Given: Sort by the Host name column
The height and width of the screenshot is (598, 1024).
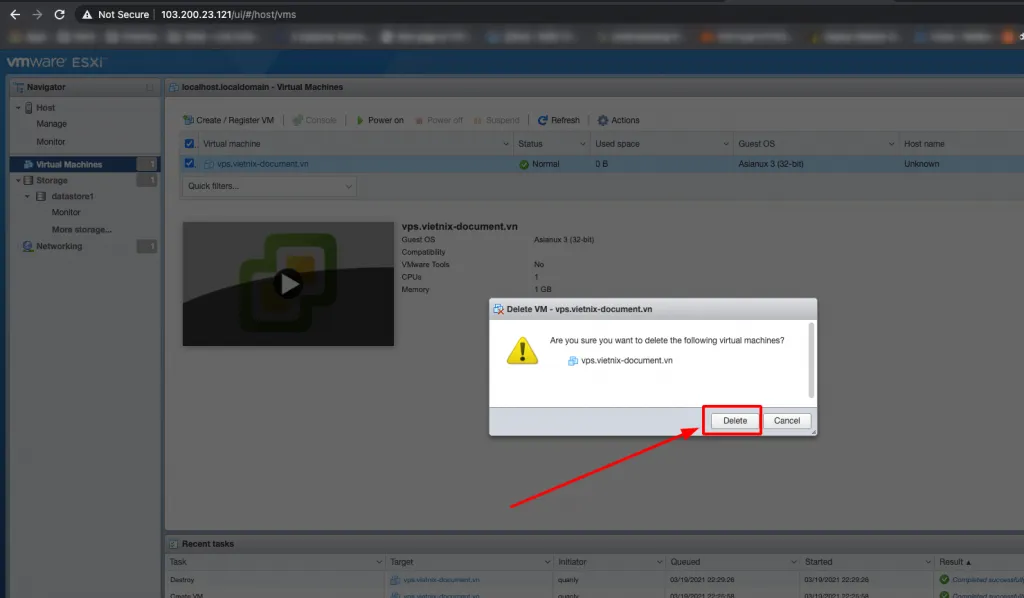Looking at the screenshot, I should 923,144.
